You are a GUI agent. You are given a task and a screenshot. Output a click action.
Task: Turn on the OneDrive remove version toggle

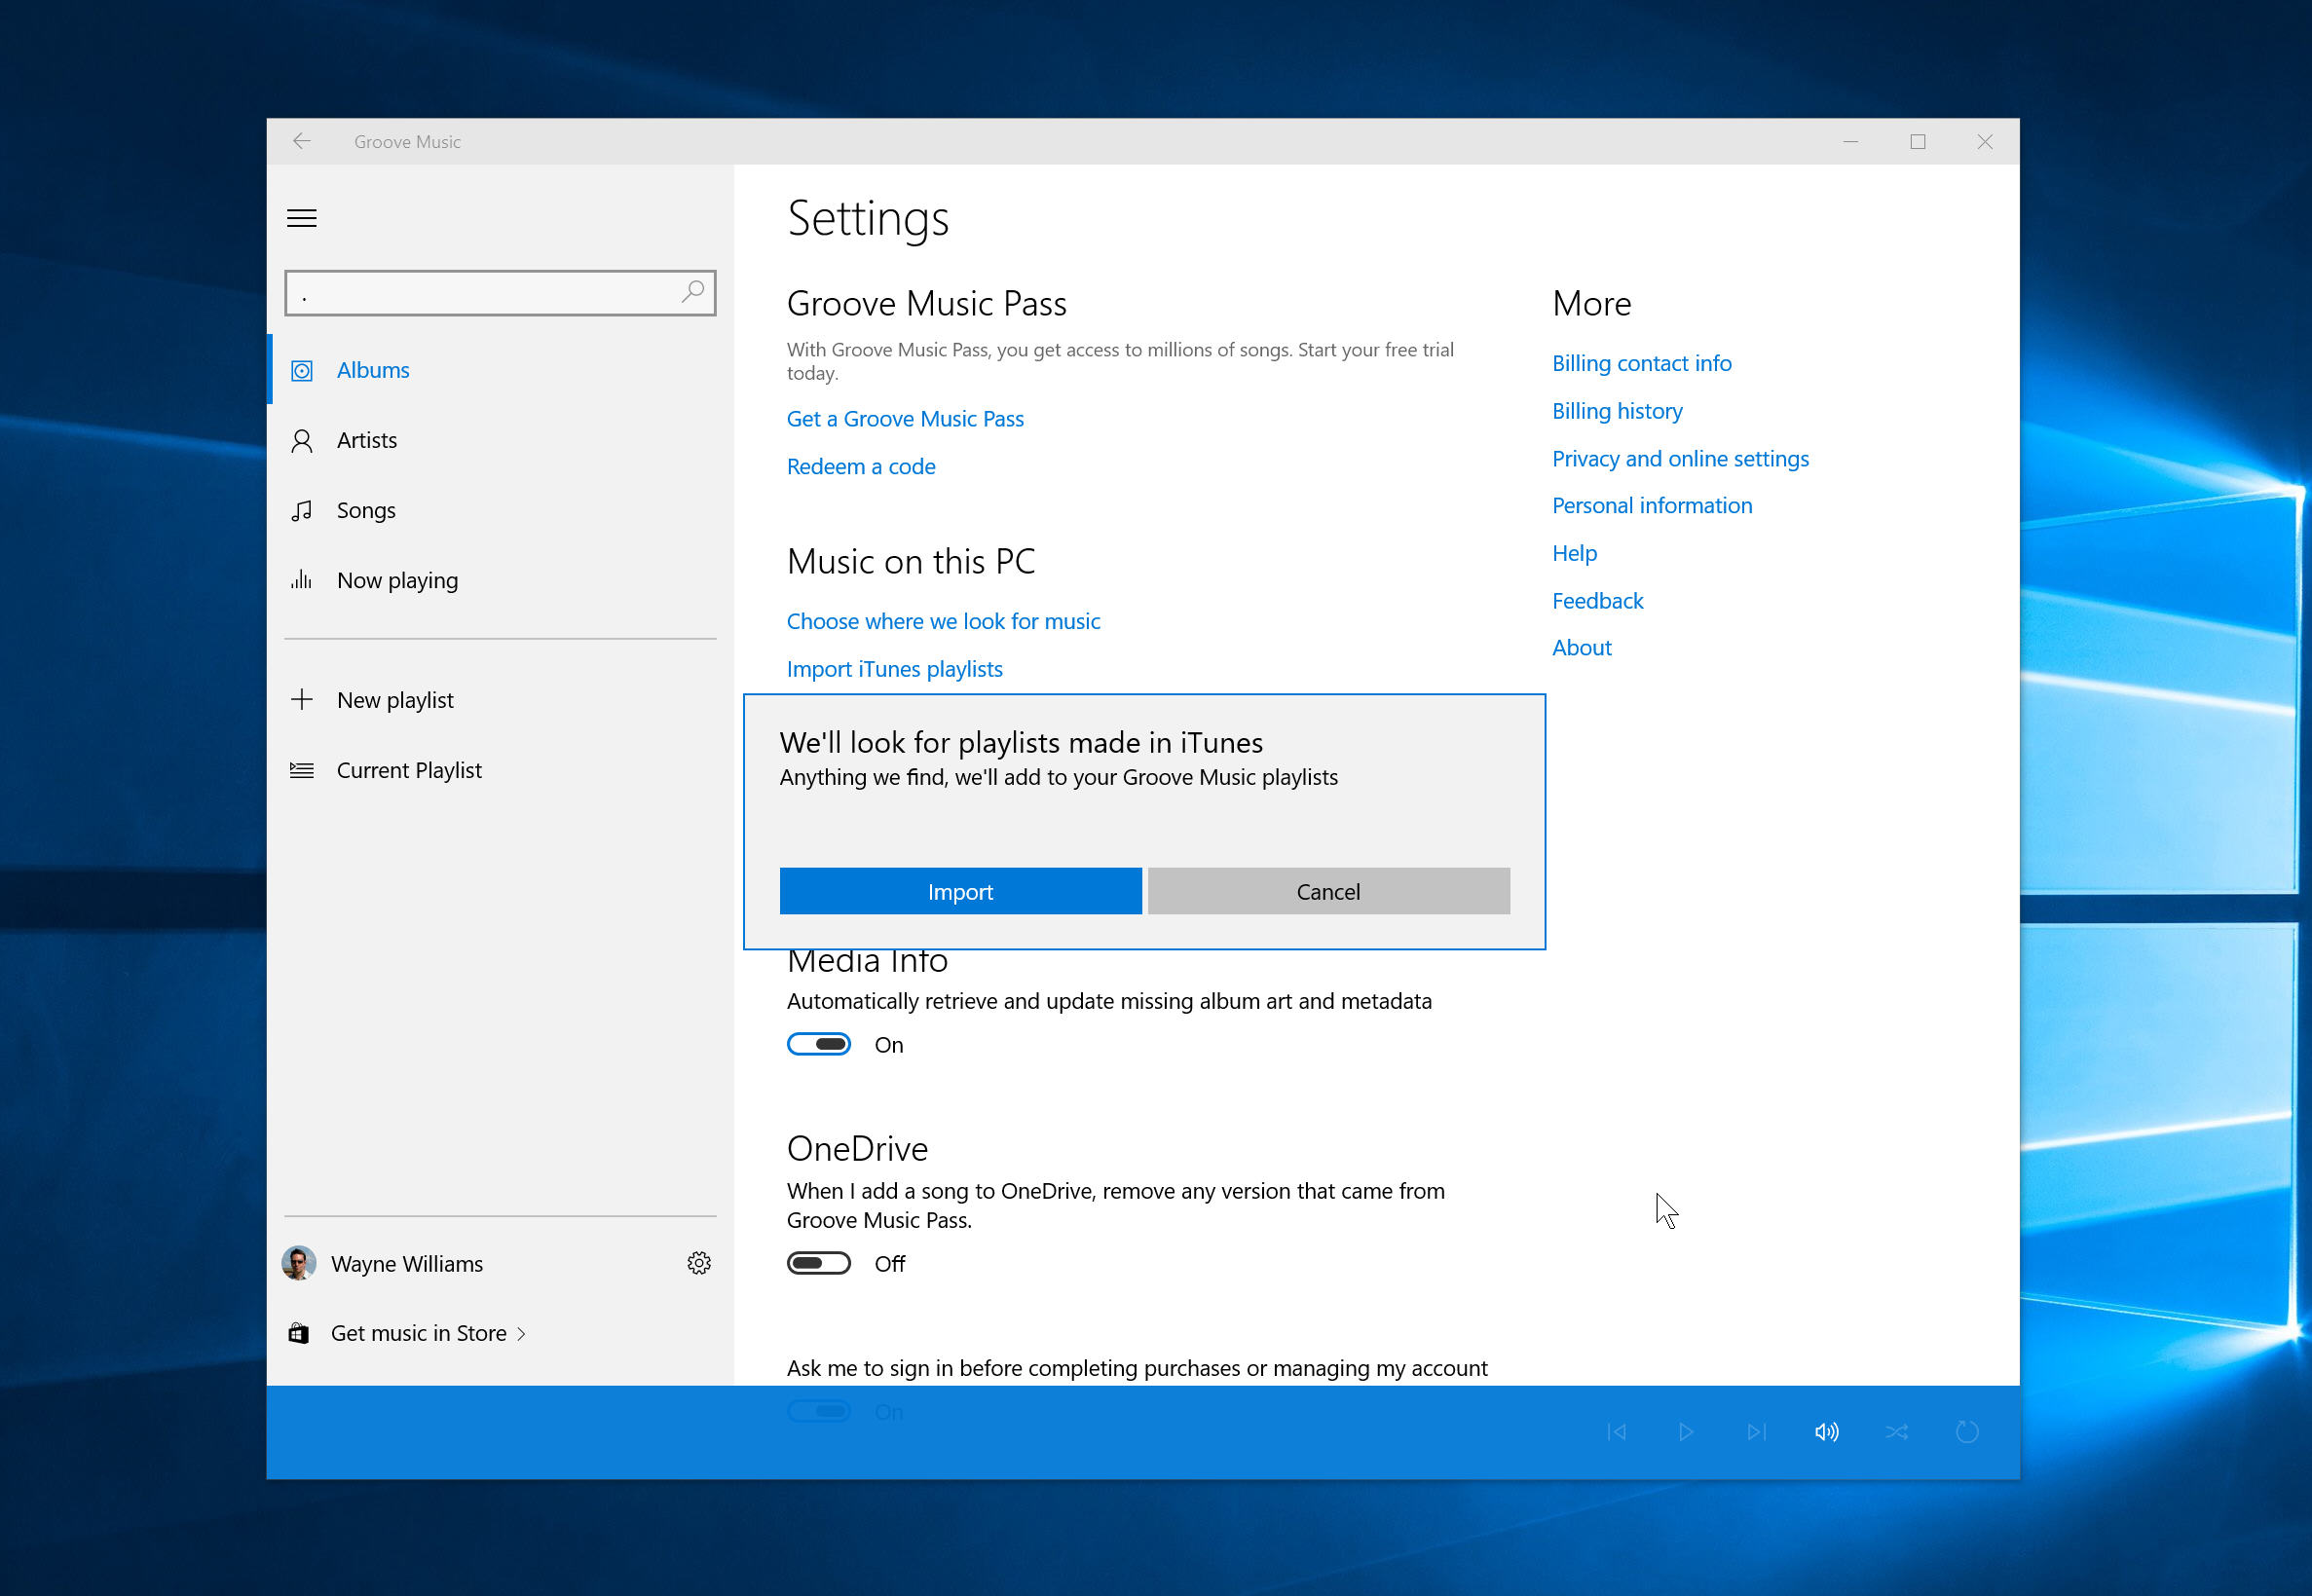click(x=818, y=1263)
